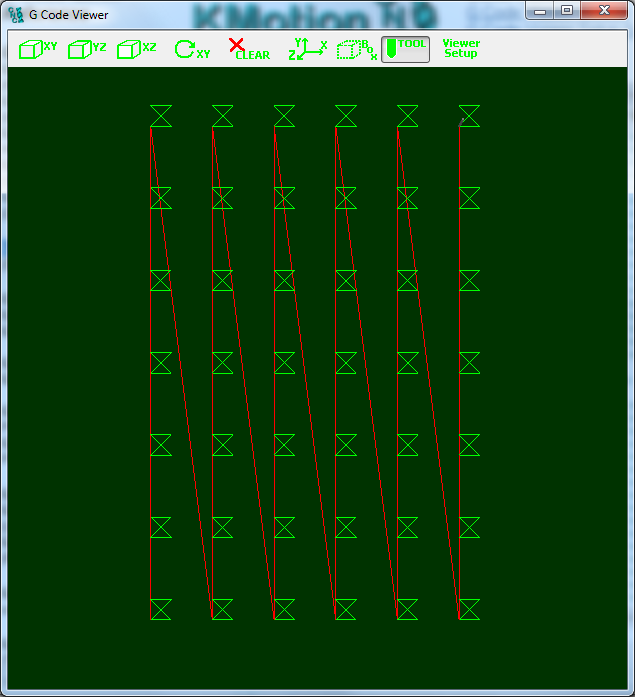Toggle the TOOL display button
The height and width of the screenshot is (697, 635).
pos(406,48)
